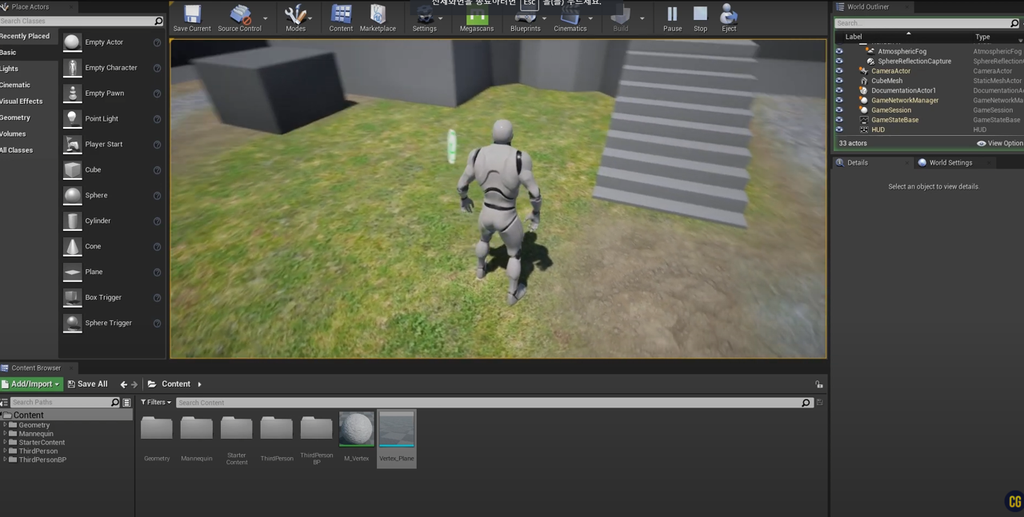
Task: Toggle visibility of AtmosphericFog
Action: click(839, 51)
